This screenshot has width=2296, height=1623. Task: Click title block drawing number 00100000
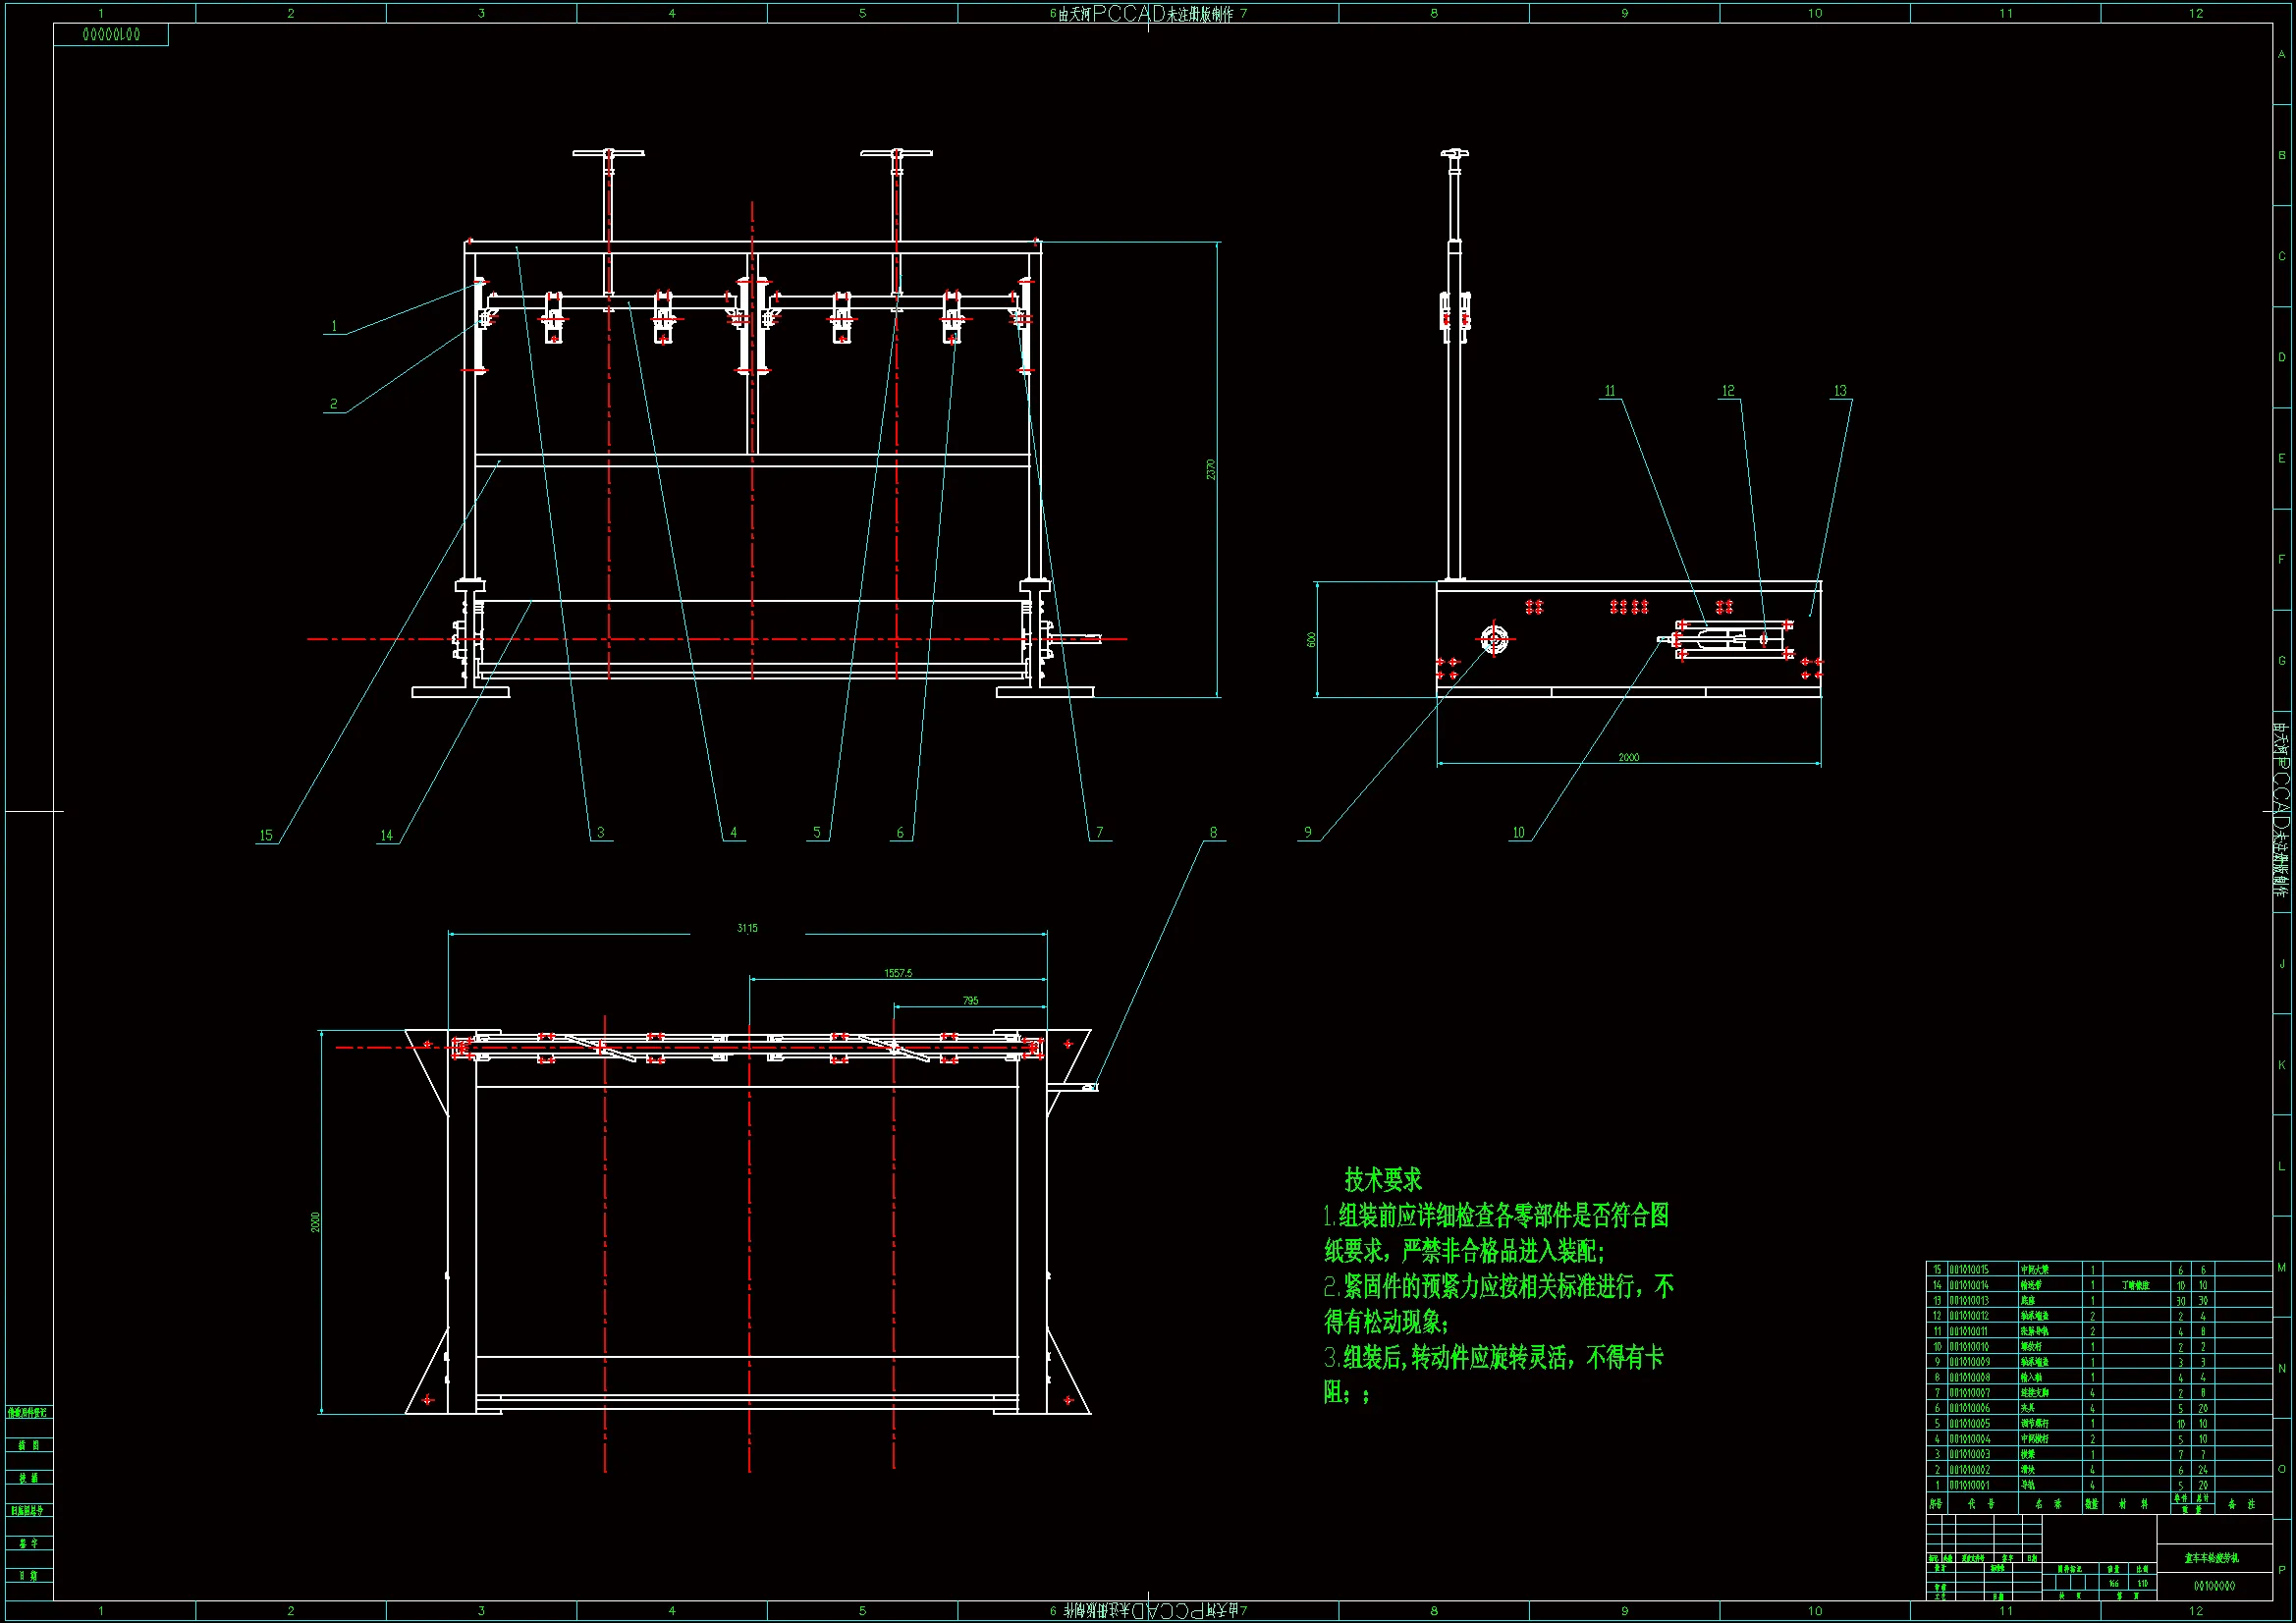[2214, 1586]
